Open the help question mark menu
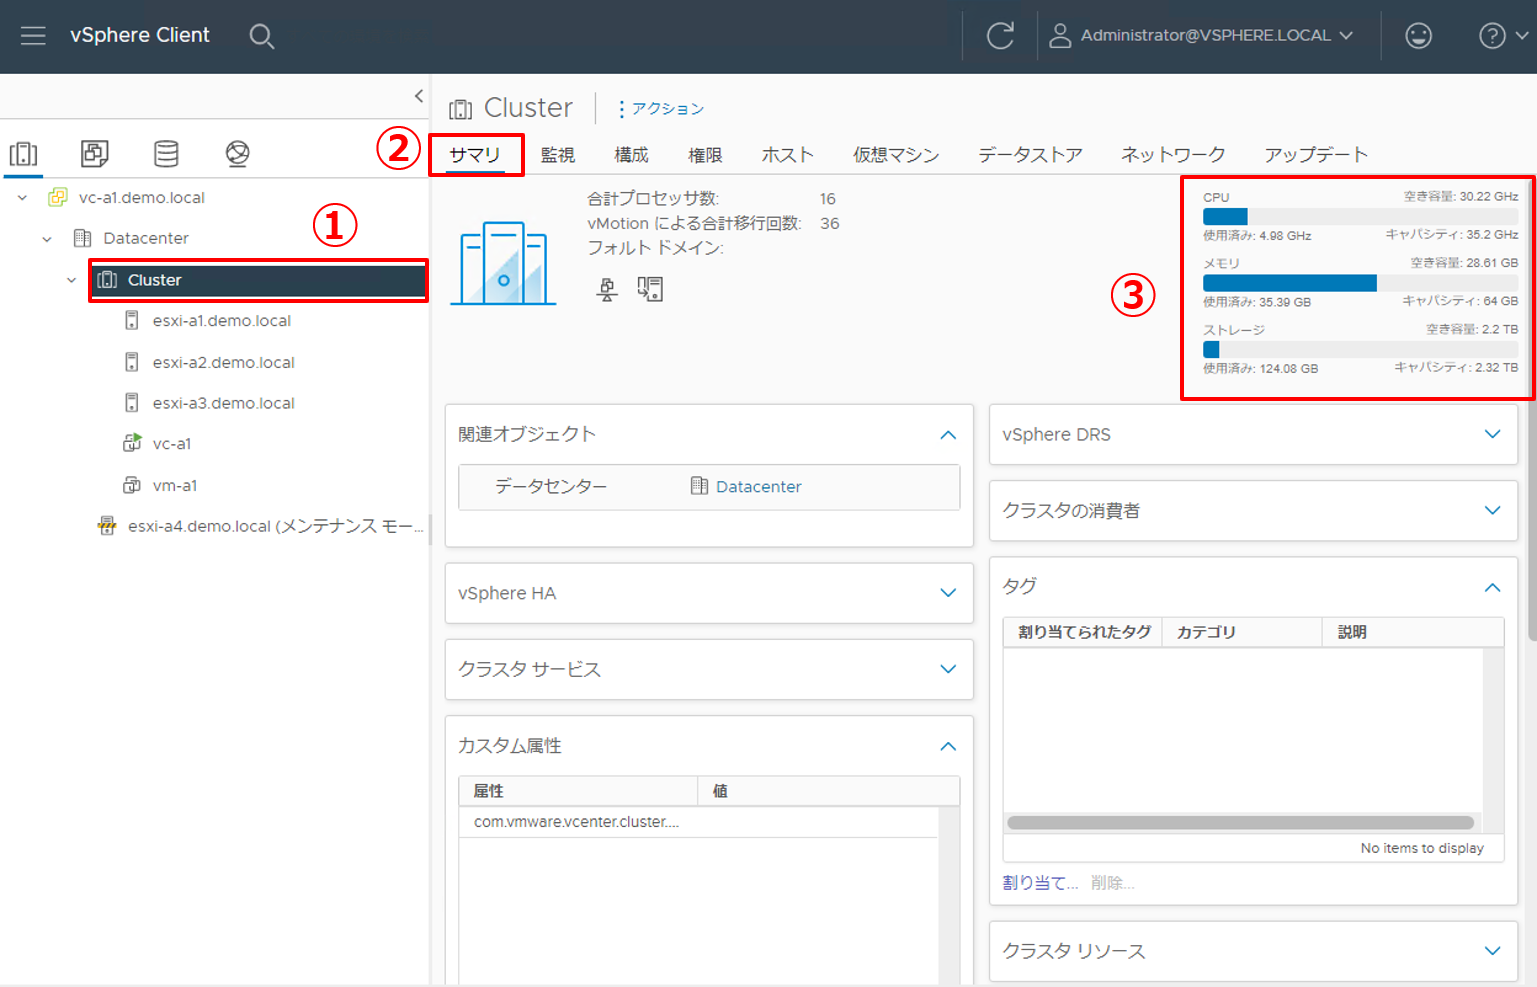 pos(1501,36)
